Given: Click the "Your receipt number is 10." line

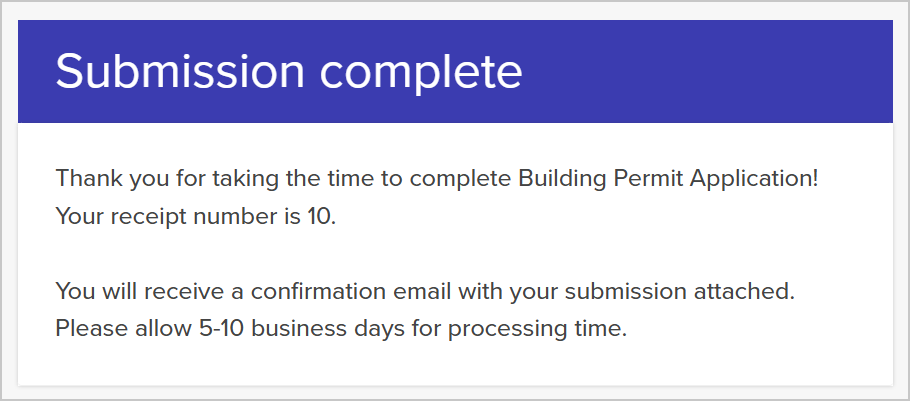Looking at the screenshot, I should 196,216.
